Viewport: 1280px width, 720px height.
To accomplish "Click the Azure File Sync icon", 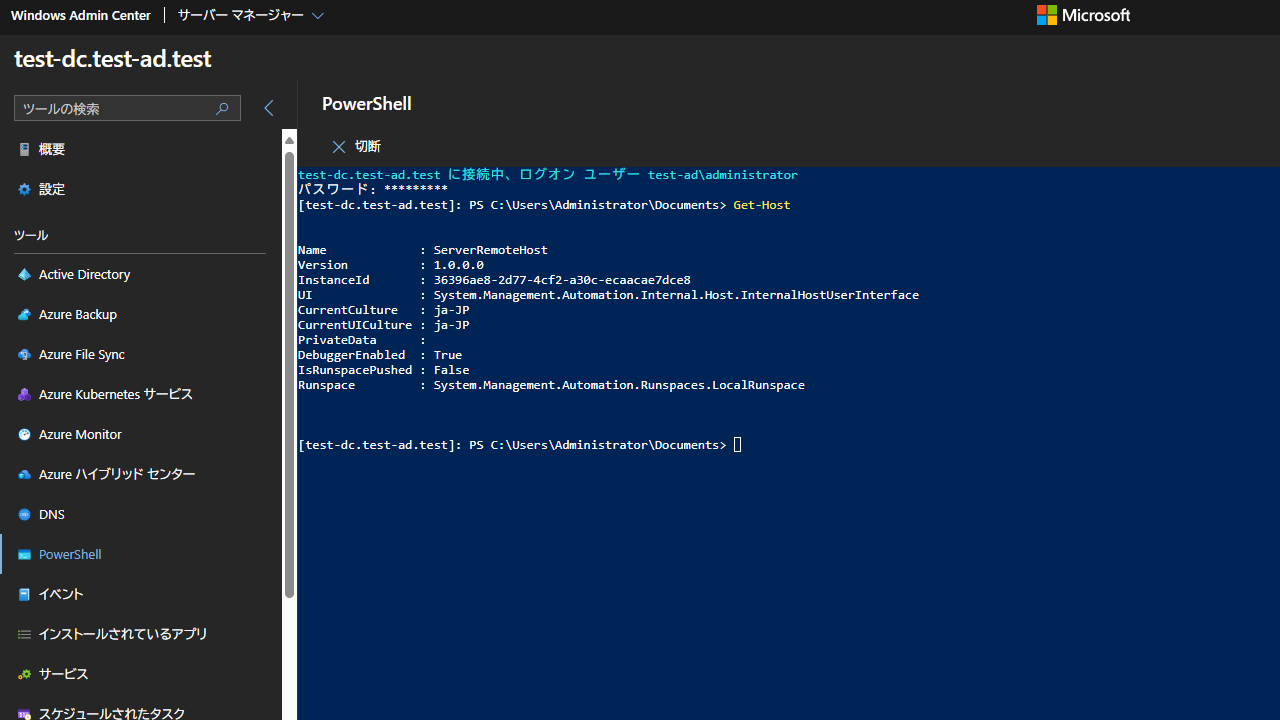I will pos(24,354).
